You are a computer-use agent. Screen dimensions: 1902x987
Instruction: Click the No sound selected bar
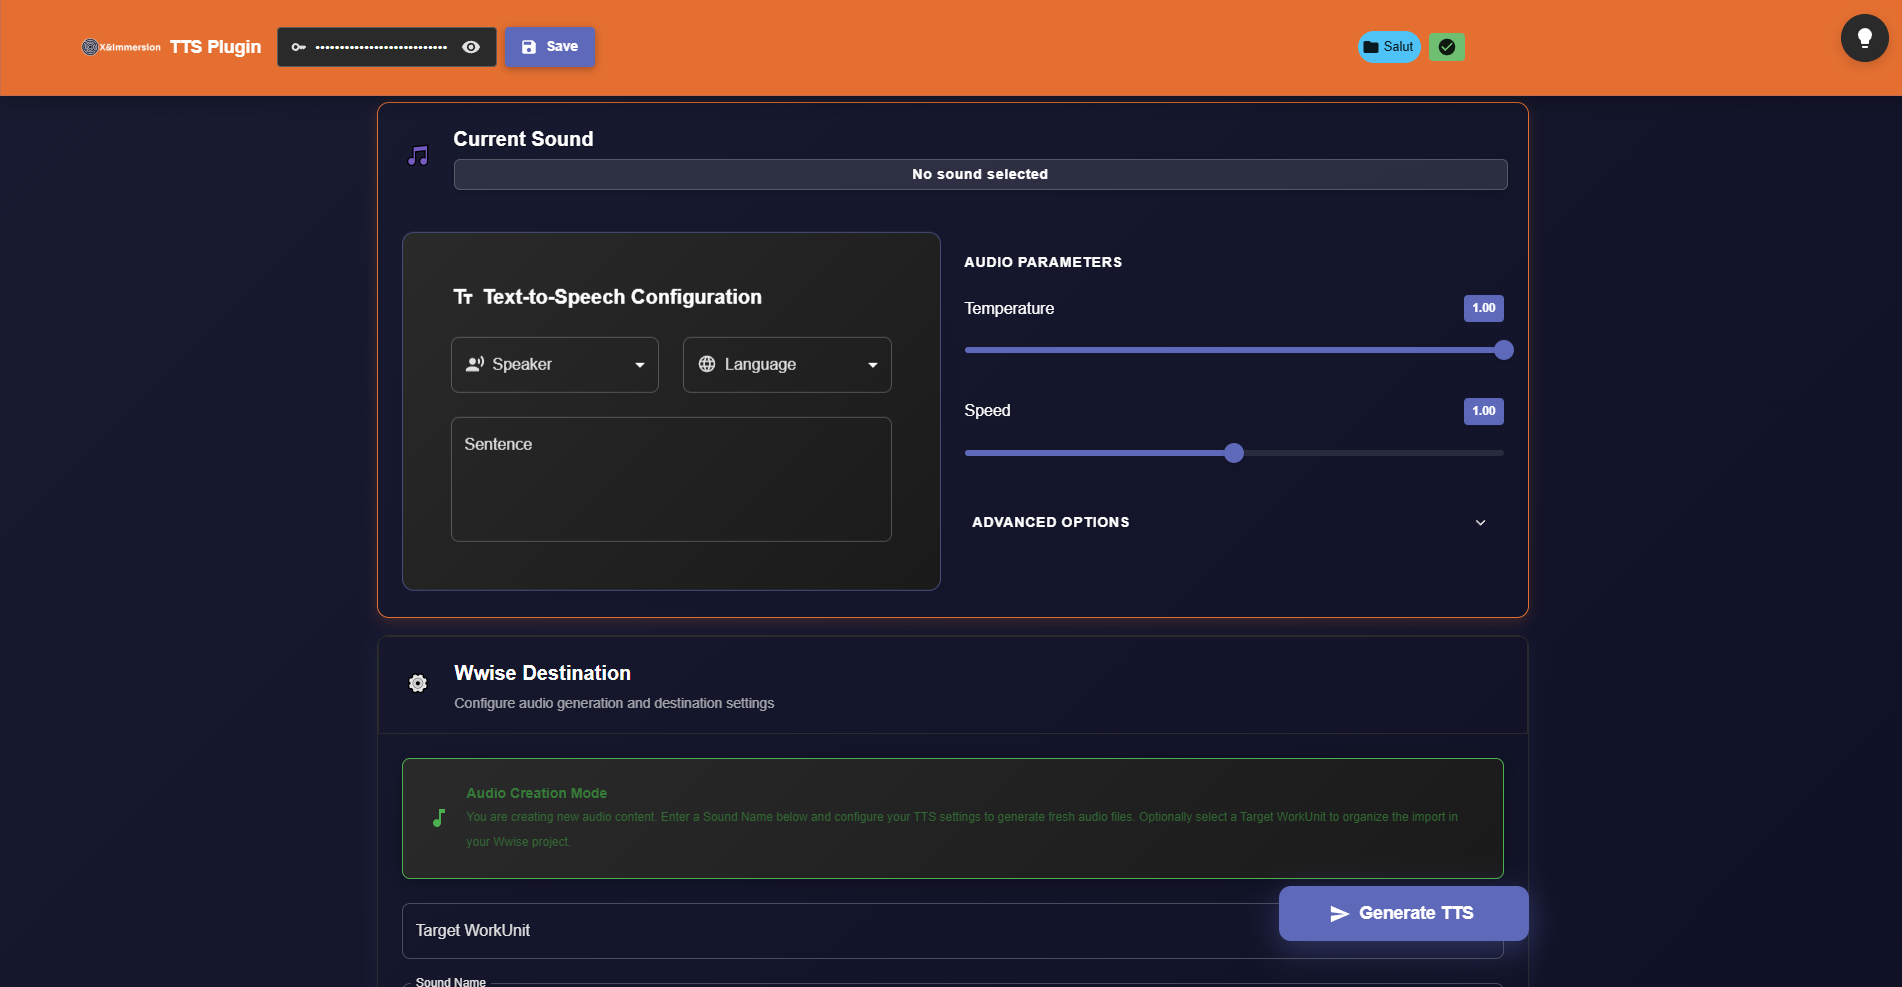(x=980, y=174)
